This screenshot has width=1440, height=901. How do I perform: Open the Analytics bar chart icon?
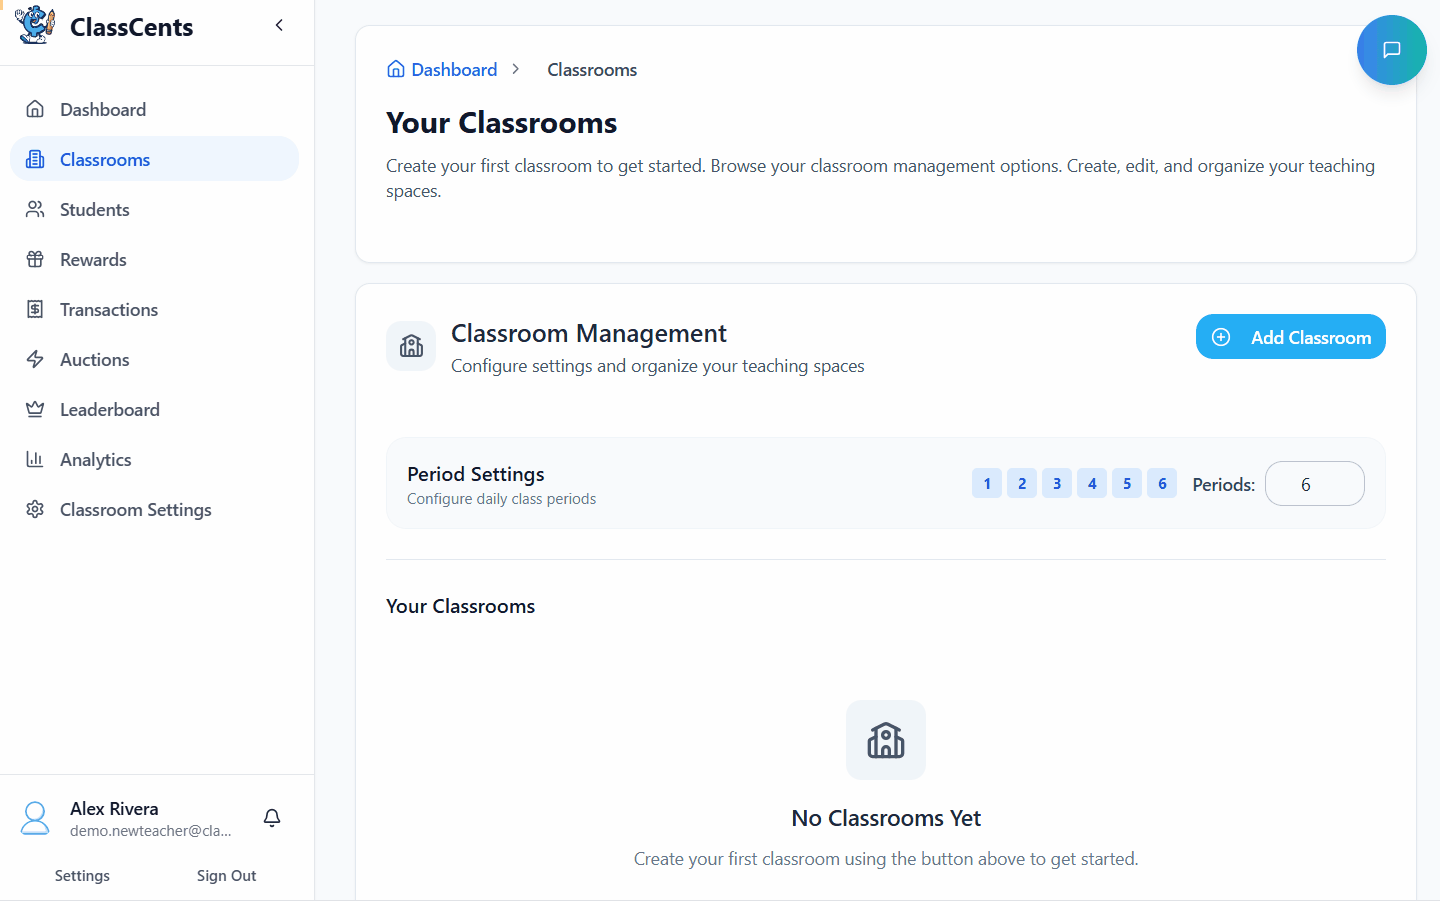click(x=36, y=459)
